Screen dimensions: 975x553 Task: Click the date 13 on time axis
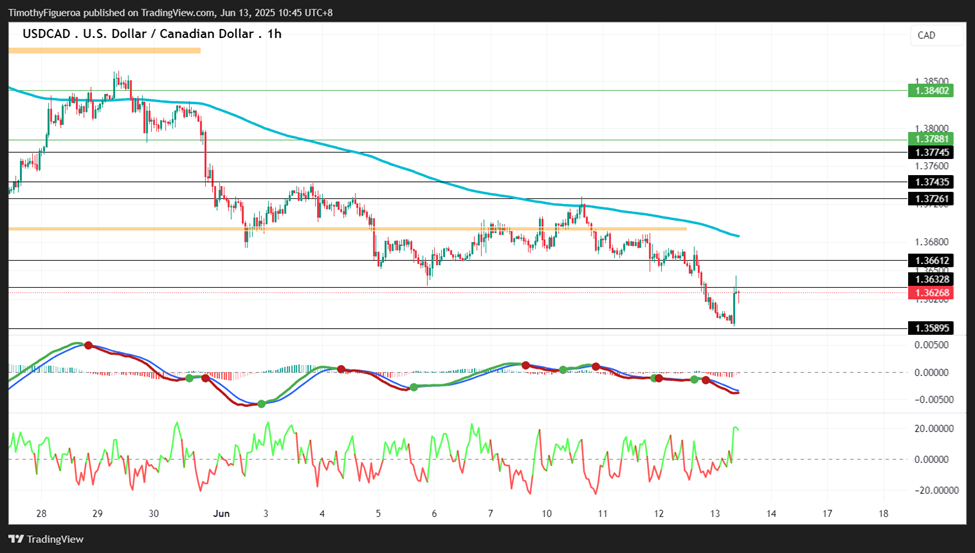(x=715, y=514)
